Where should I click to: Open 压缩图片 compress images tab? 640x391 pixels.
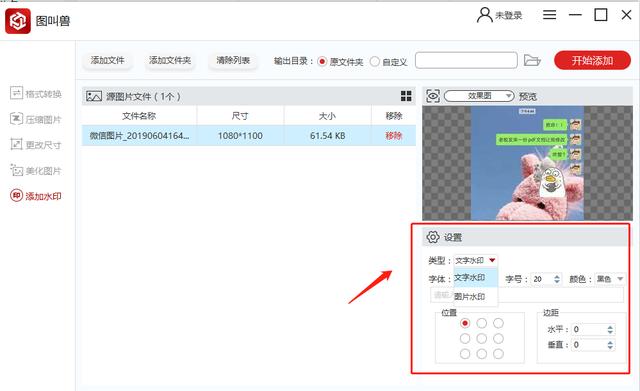coord(36,119)
